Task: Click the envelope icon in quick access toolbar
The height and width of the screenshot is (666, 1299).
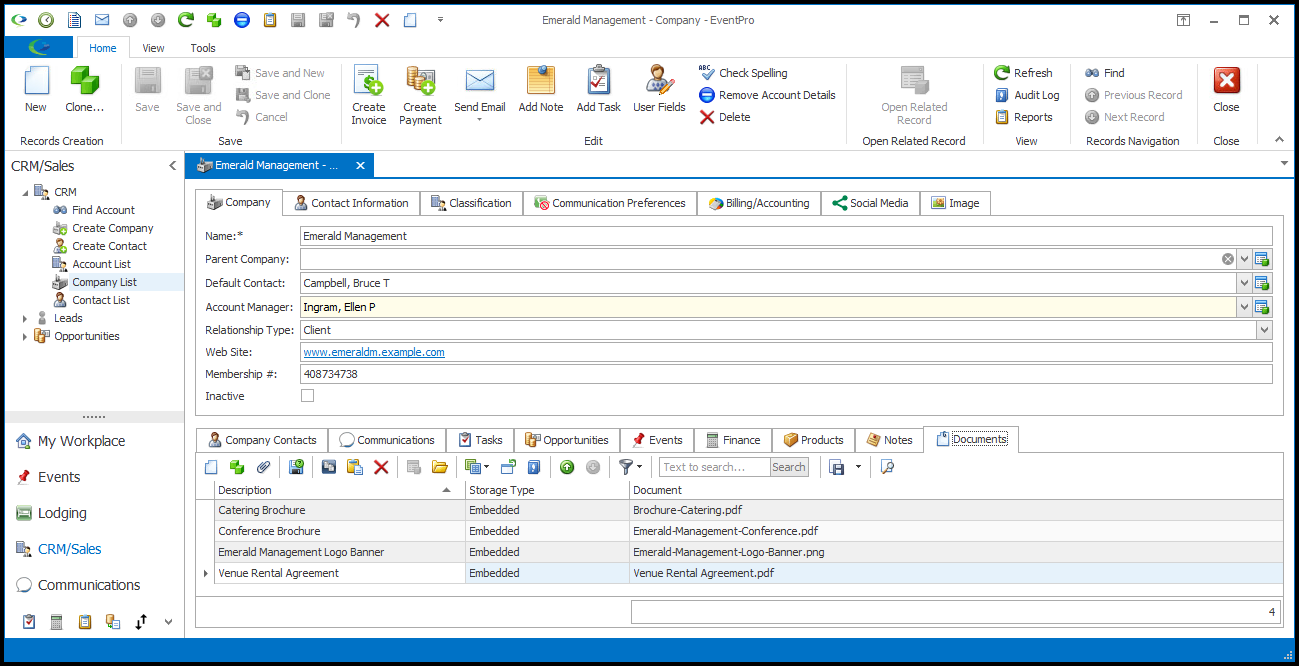Action: pos(102,20)
